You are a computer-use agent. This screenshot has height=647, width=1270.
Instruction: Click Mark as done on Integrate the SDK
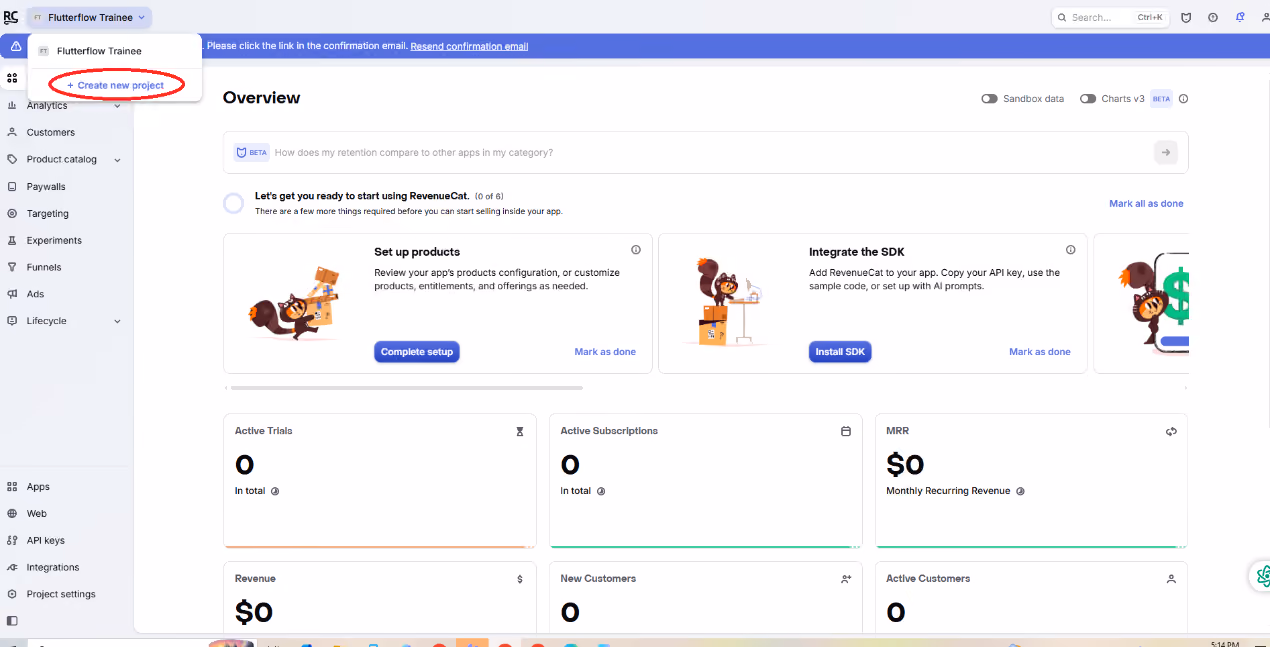coord(1039,352)
